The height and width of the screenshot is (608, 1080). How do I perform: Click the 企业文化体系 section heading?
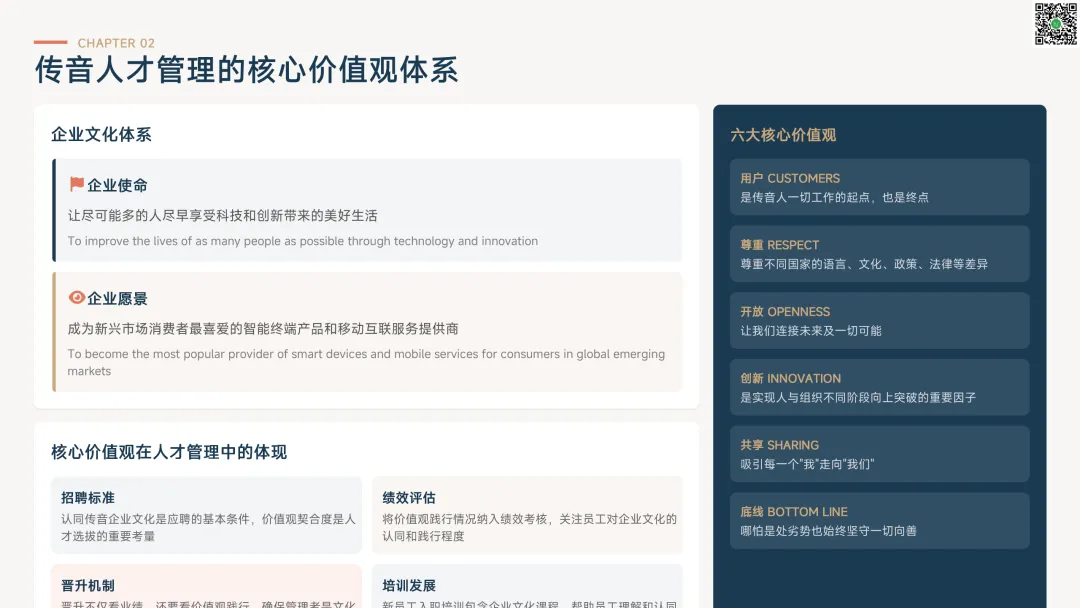pos(101,134)
